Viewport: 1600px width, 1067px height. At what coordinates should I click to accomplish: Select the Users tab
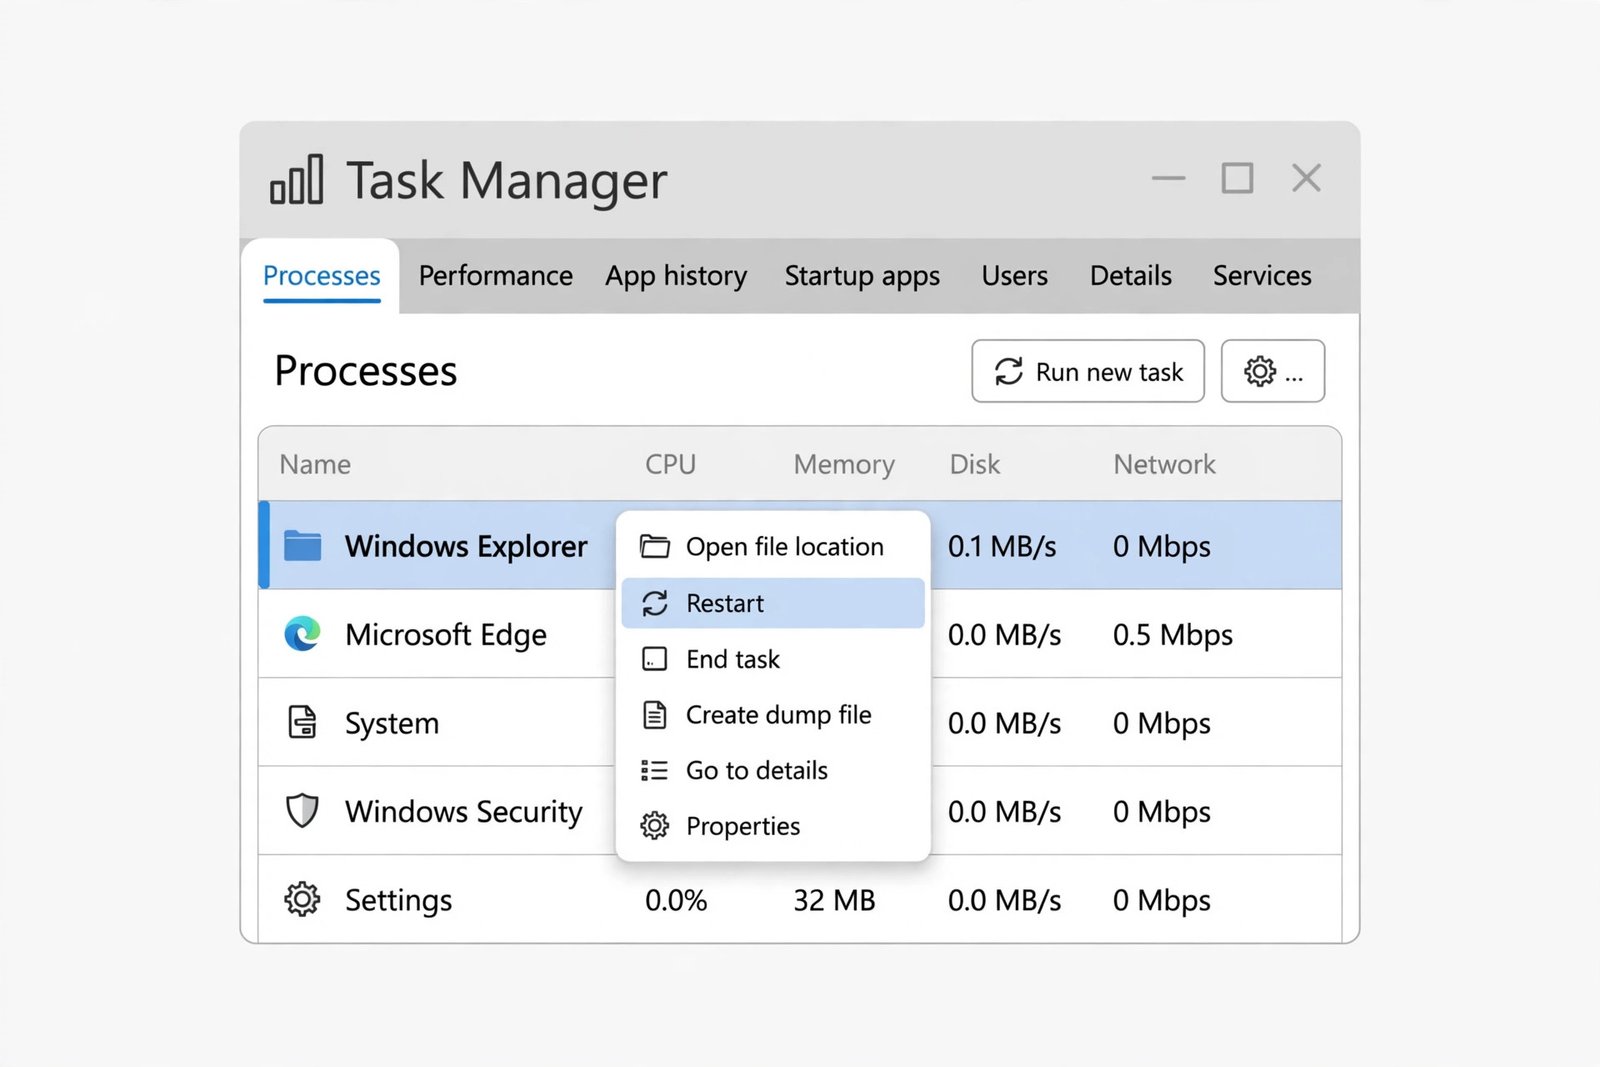click(x=1015, y=275)
